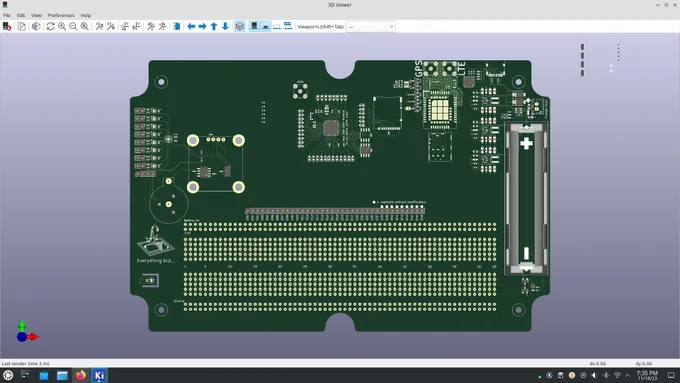
Task: Open Firefox from the taskbar
Action: click(81, 375)
